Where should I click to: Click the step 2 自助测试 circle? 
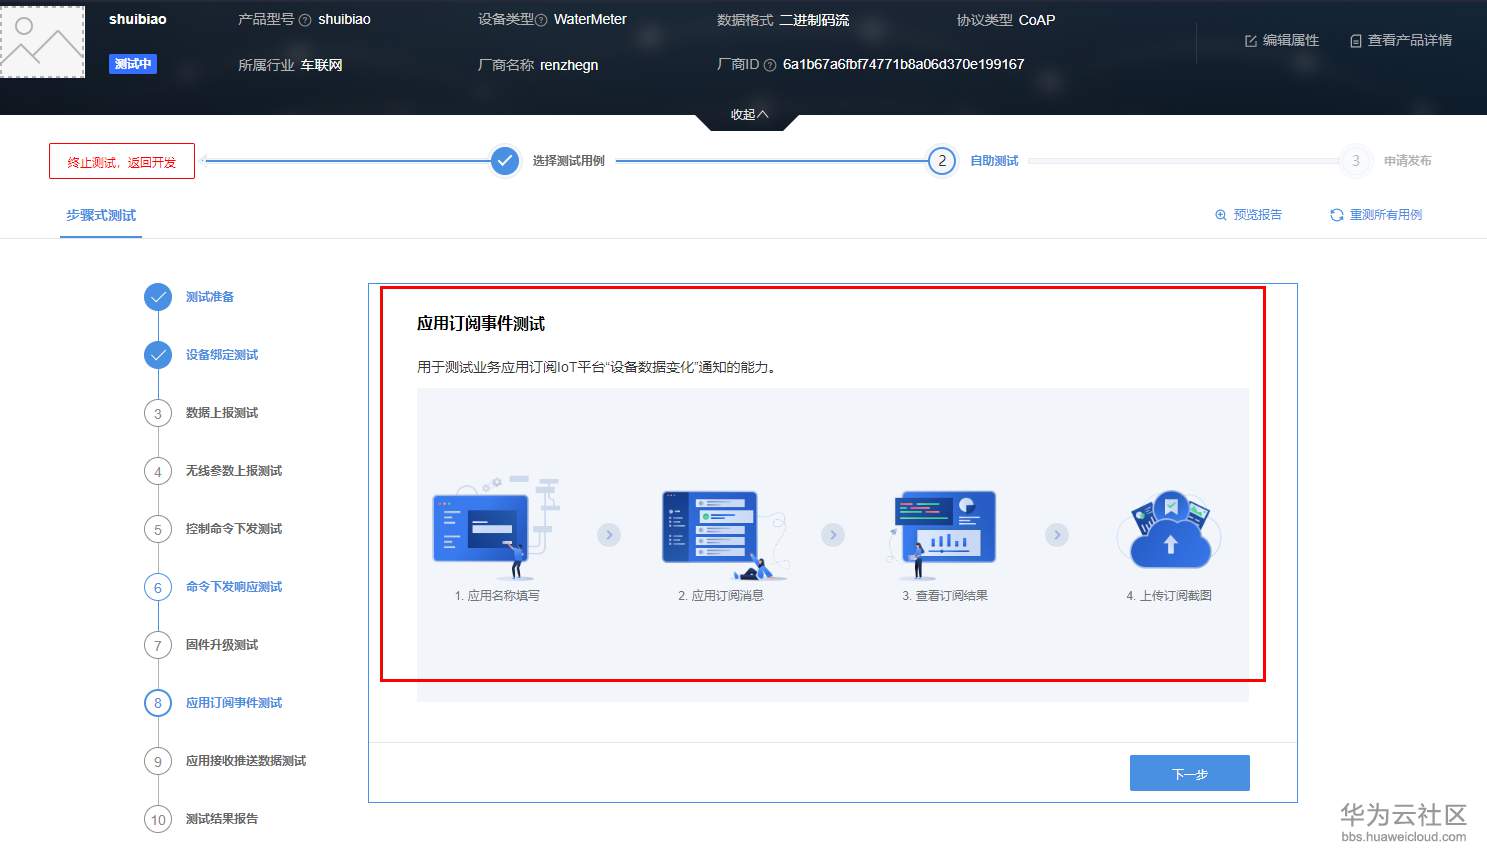(942, 160)
